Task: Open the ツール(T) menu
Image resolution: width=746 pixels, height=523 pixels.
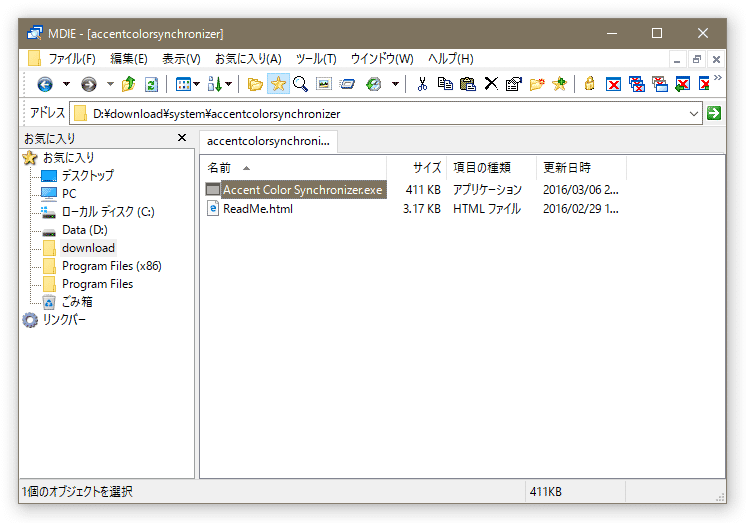Action: 316,59
